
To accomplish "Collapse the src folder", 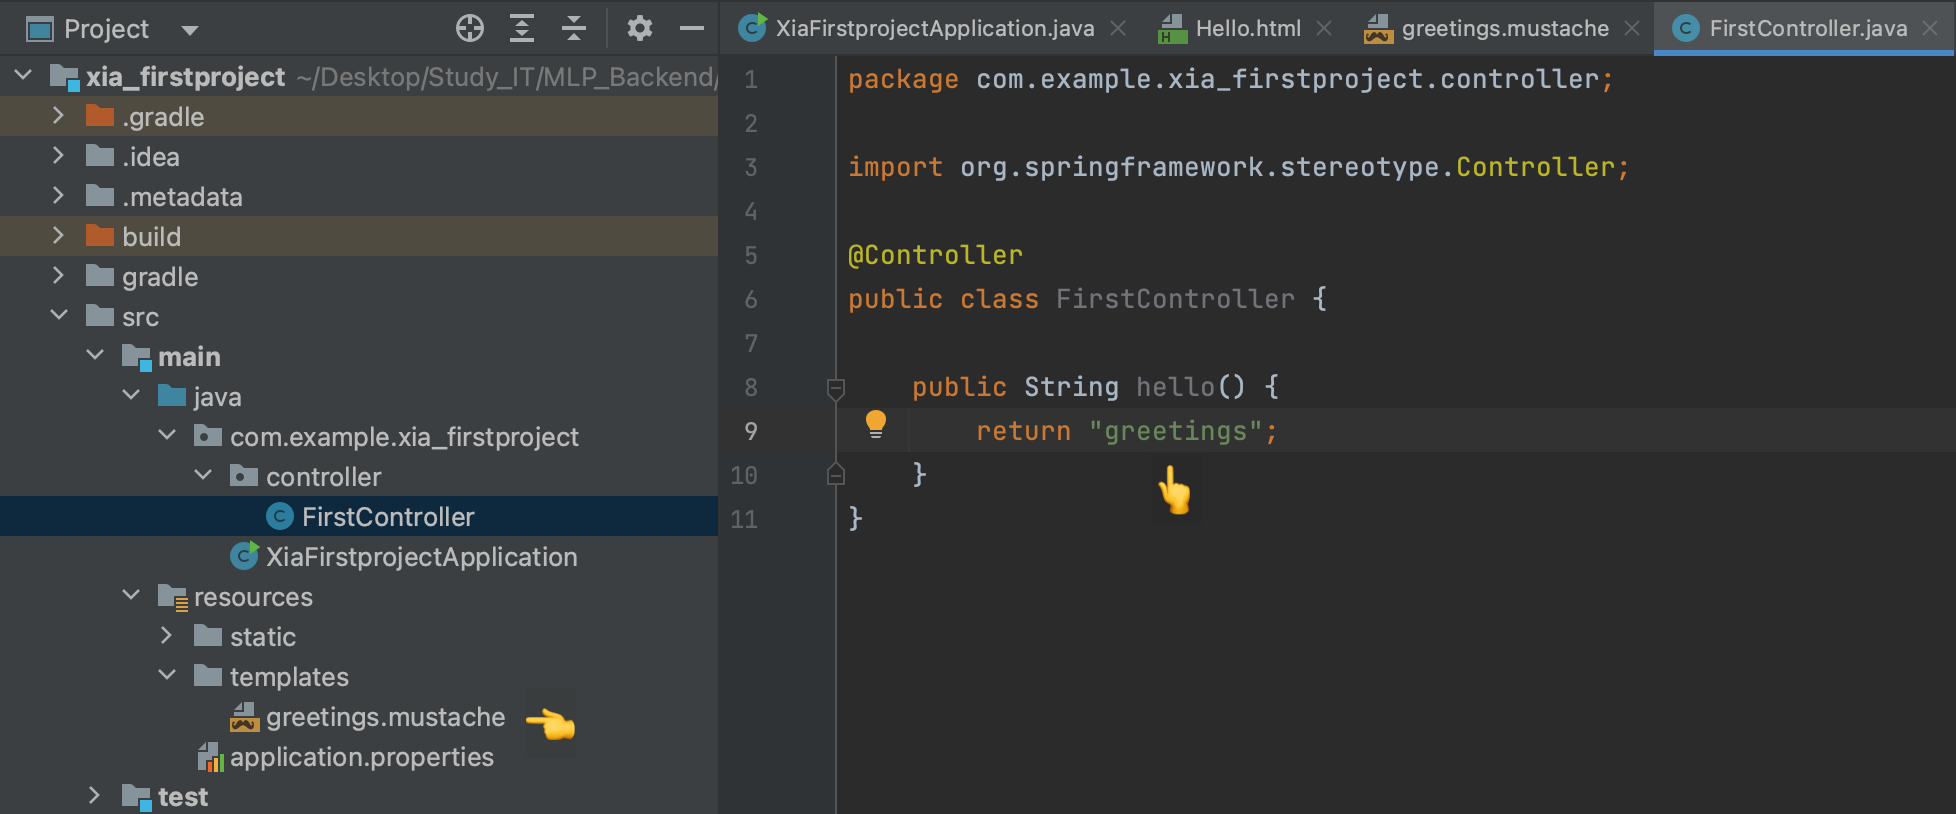I will point(59,315).
